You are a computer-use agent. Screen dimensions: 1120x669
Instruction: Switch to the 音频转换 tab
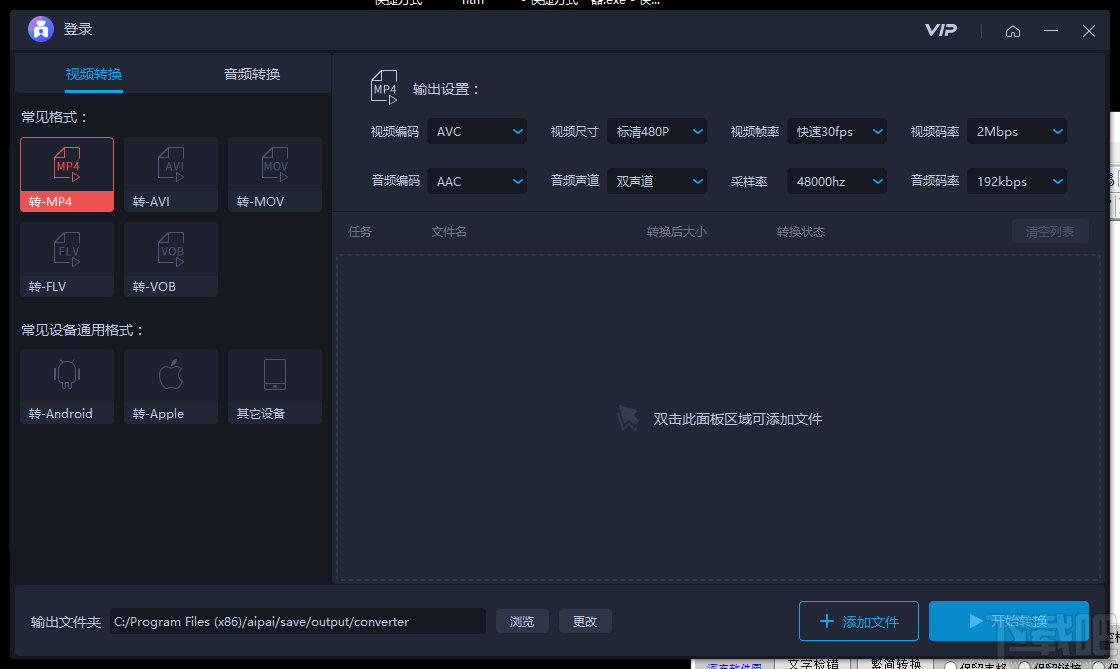pyautogui.click(x=252, y=73)
